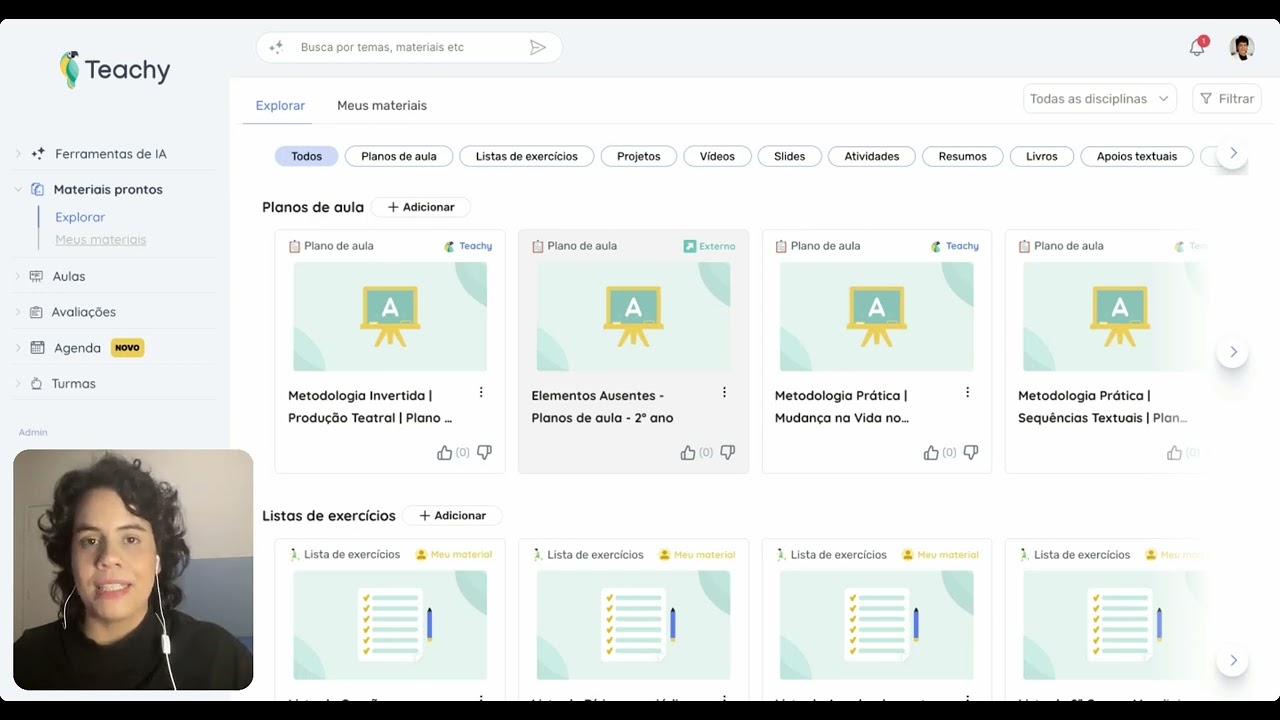Open Ferramentas de IA menu label
This screenshot has height=720, width=1280.
tap(111, 154)
